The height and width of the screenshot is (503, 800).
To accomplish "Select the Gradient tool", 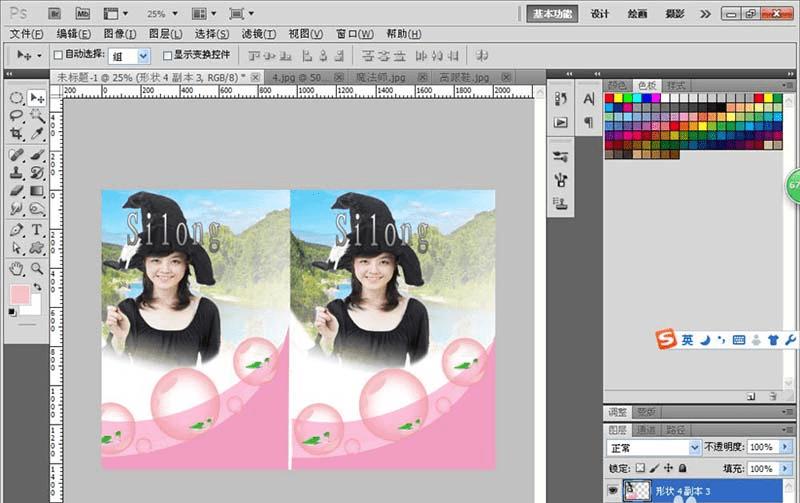I will (37, 191).
